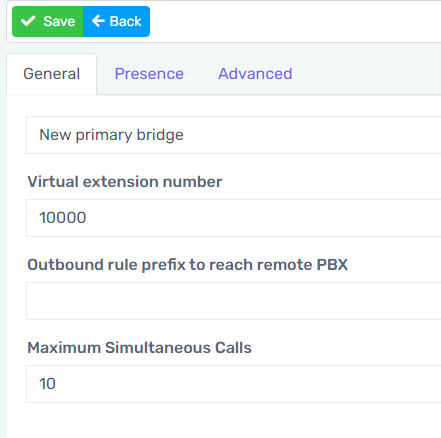Click the 'Maximum Simultaneous Calls' label
The height and width of the screenshot is (438, 441).
click(139, 348)
